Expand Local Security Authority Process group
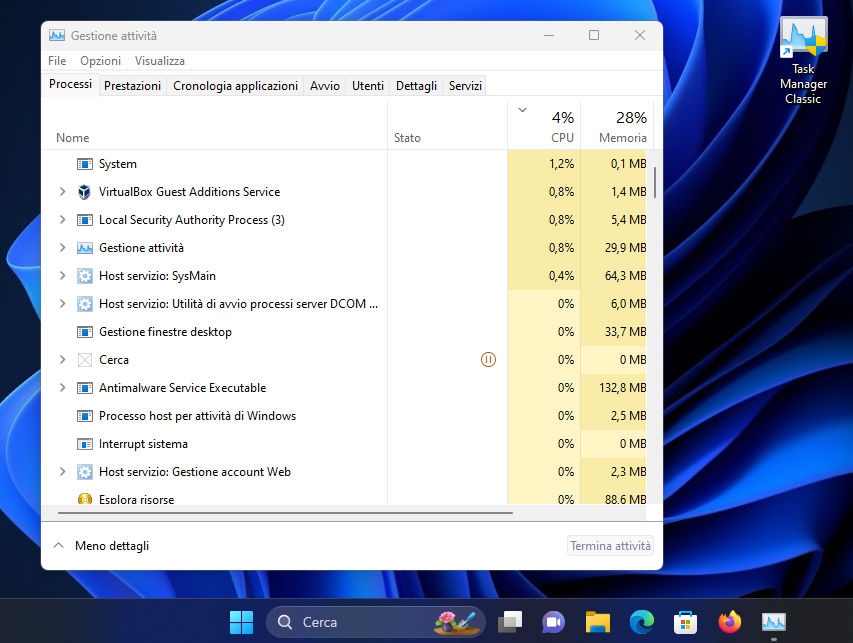Screen dimensions: 853x643 62,220
